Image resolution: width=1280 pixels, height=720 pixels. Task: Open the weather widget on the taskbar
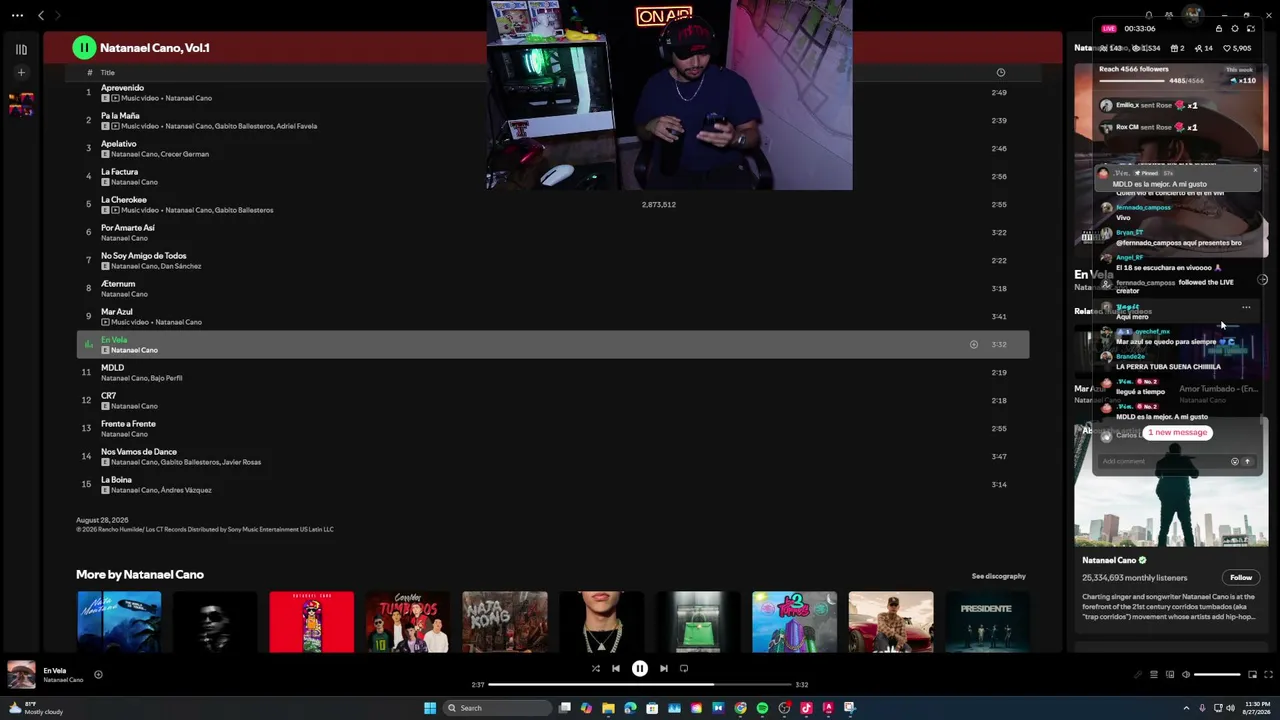click(x=36, y=708)
